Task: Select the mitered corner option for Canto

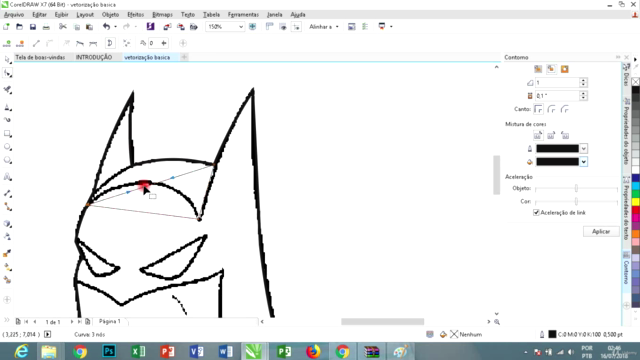Action: [x=538, y=109]
